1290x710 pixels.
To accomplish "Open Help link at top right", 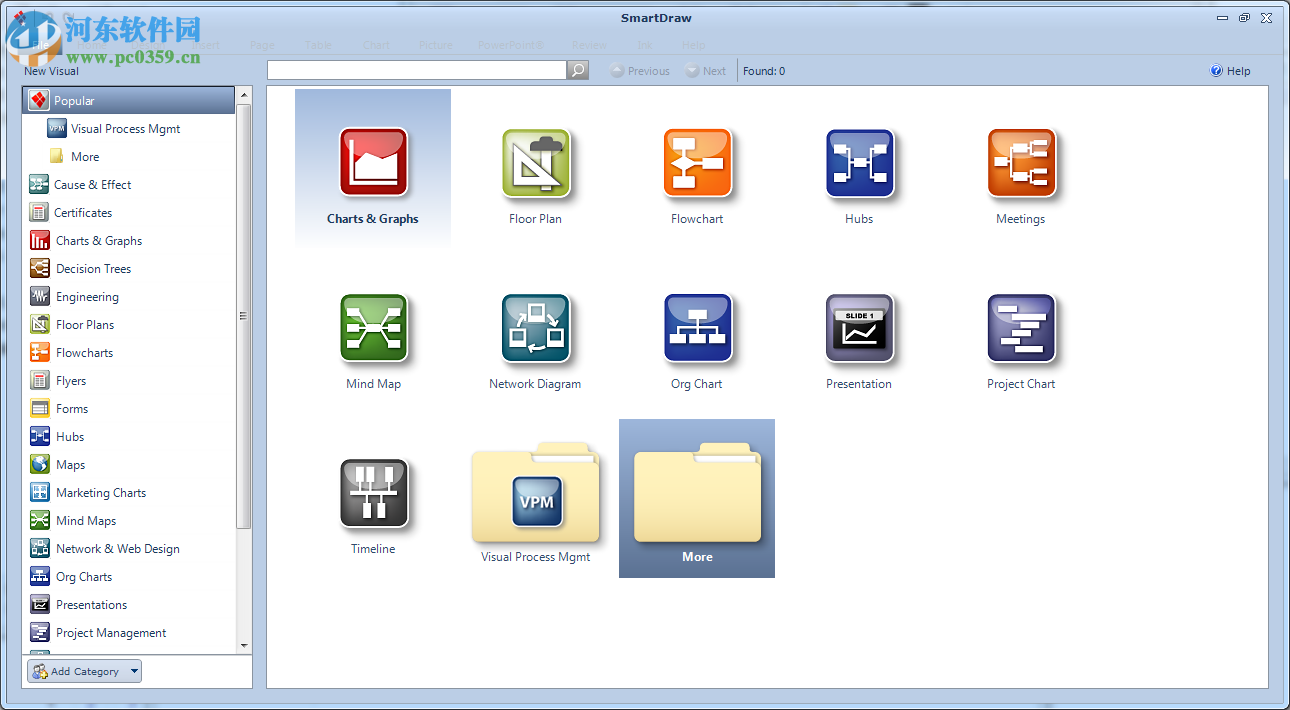I will point(1231,71).
